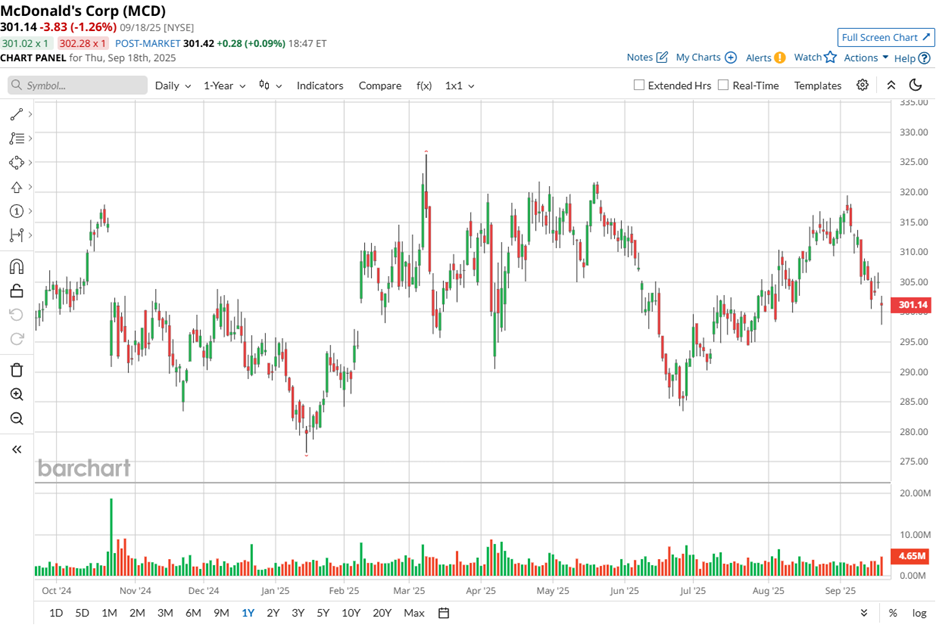
Task: Click the undo arrow icon
Action: (x=17, y=315)
